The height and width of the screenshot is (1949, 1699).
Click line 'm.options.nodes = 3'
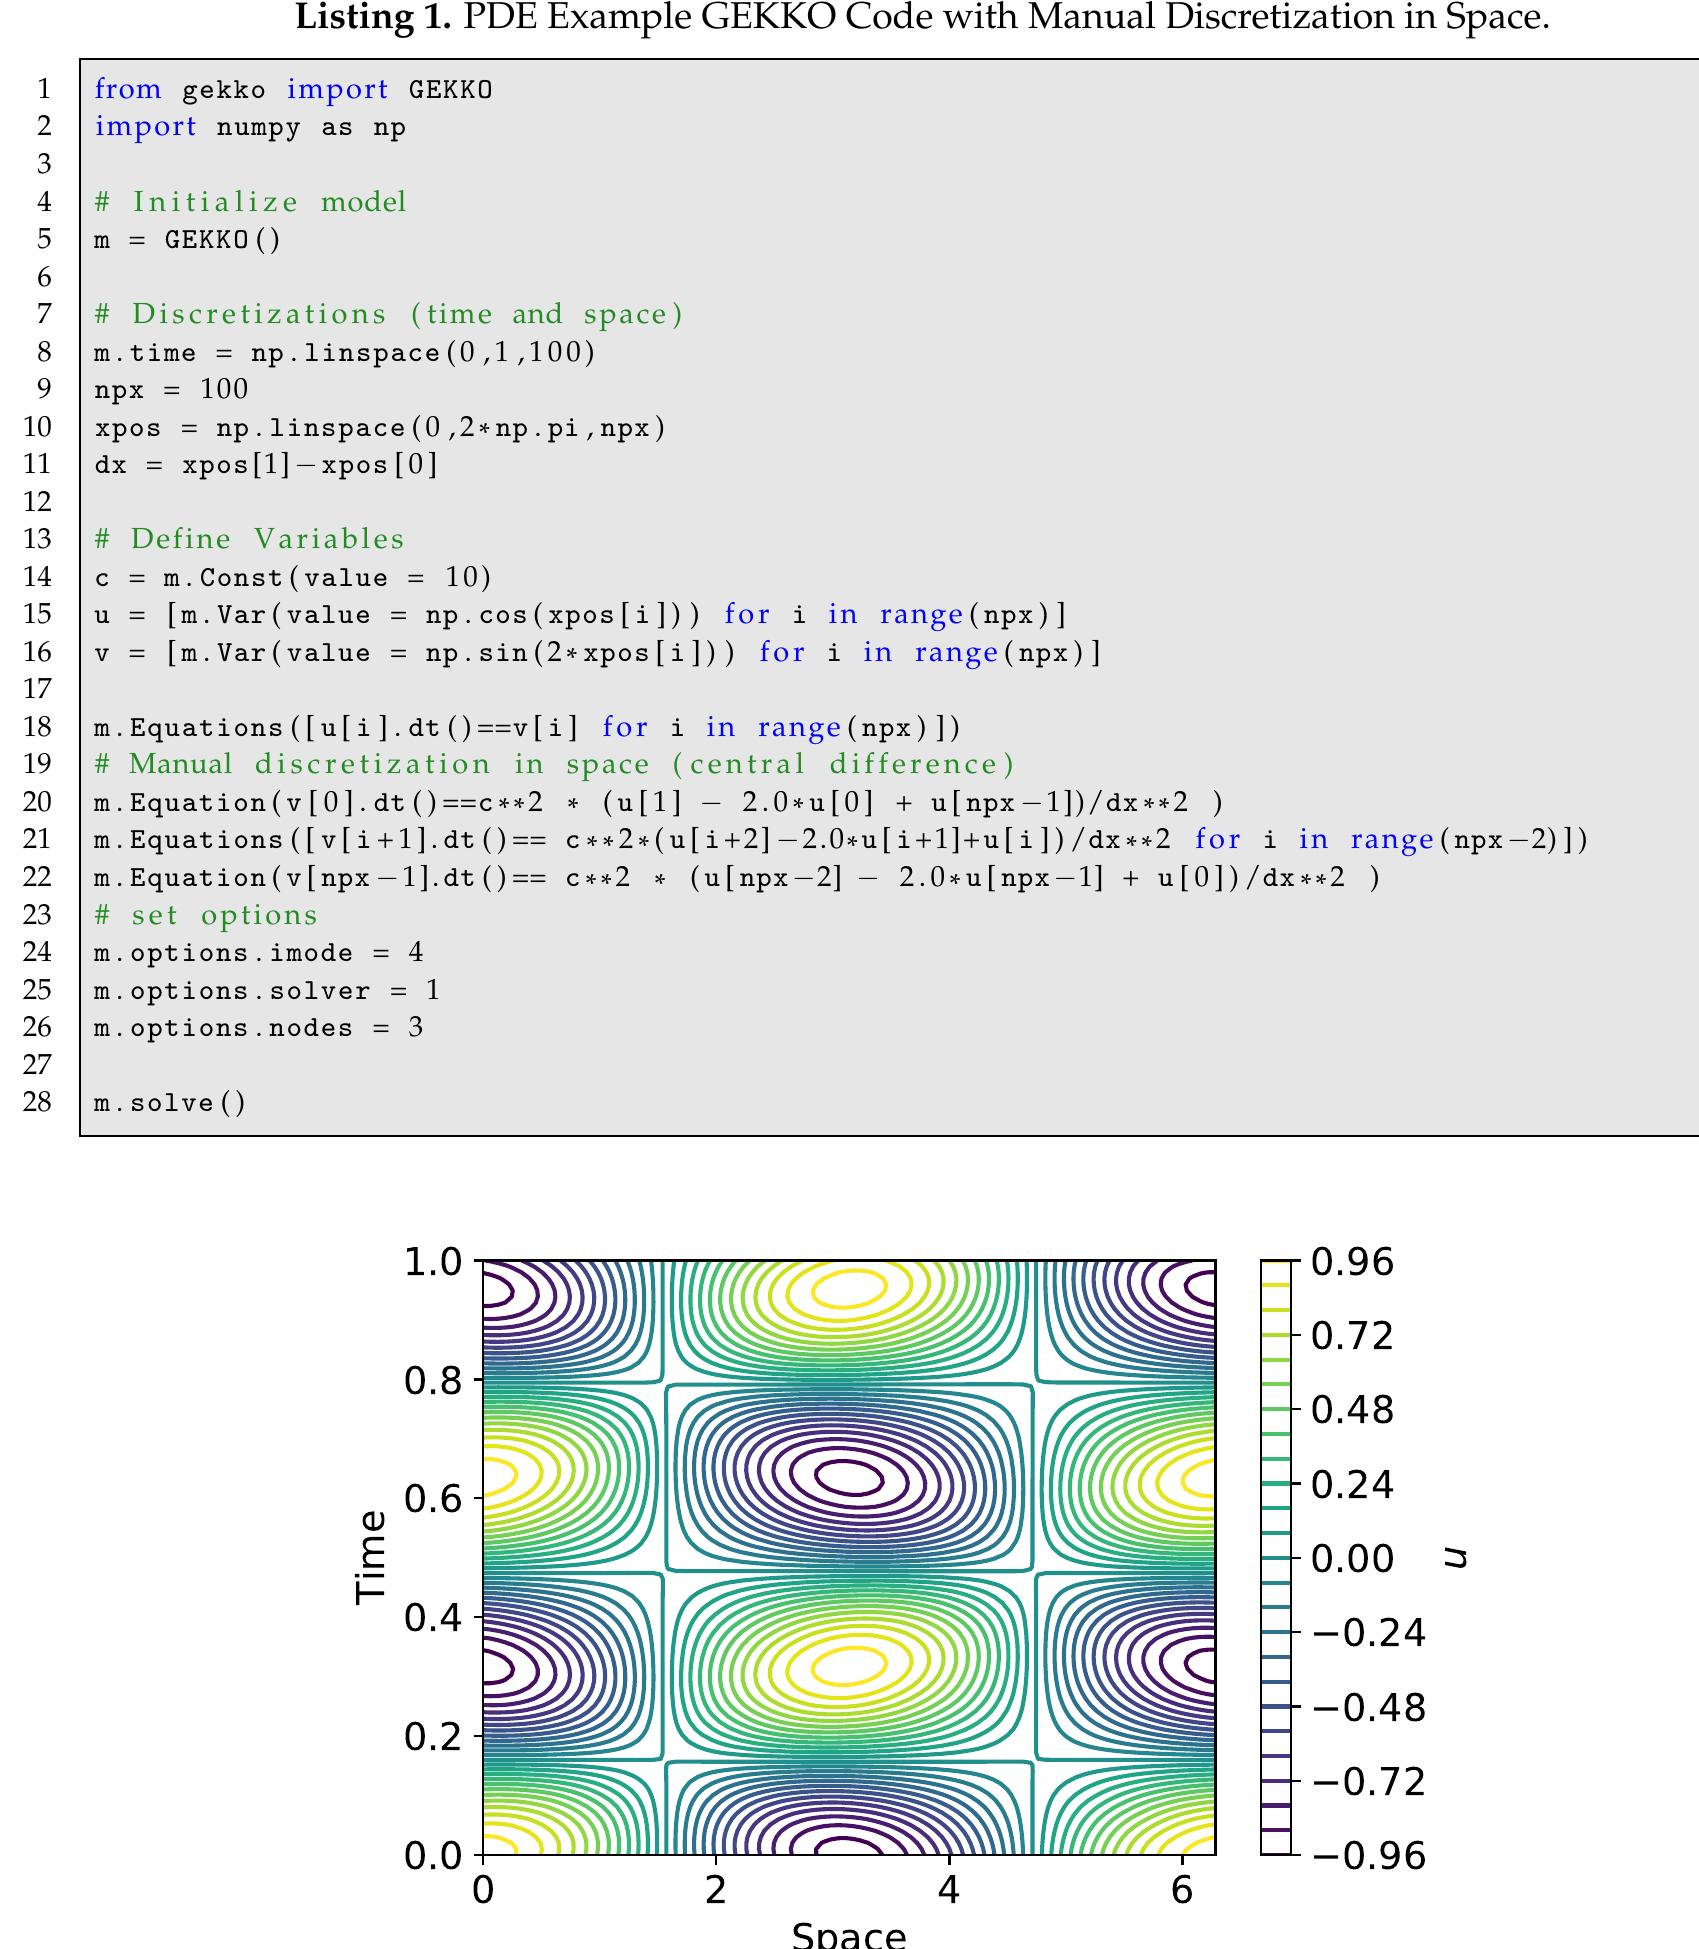[x=259, y=1028]
